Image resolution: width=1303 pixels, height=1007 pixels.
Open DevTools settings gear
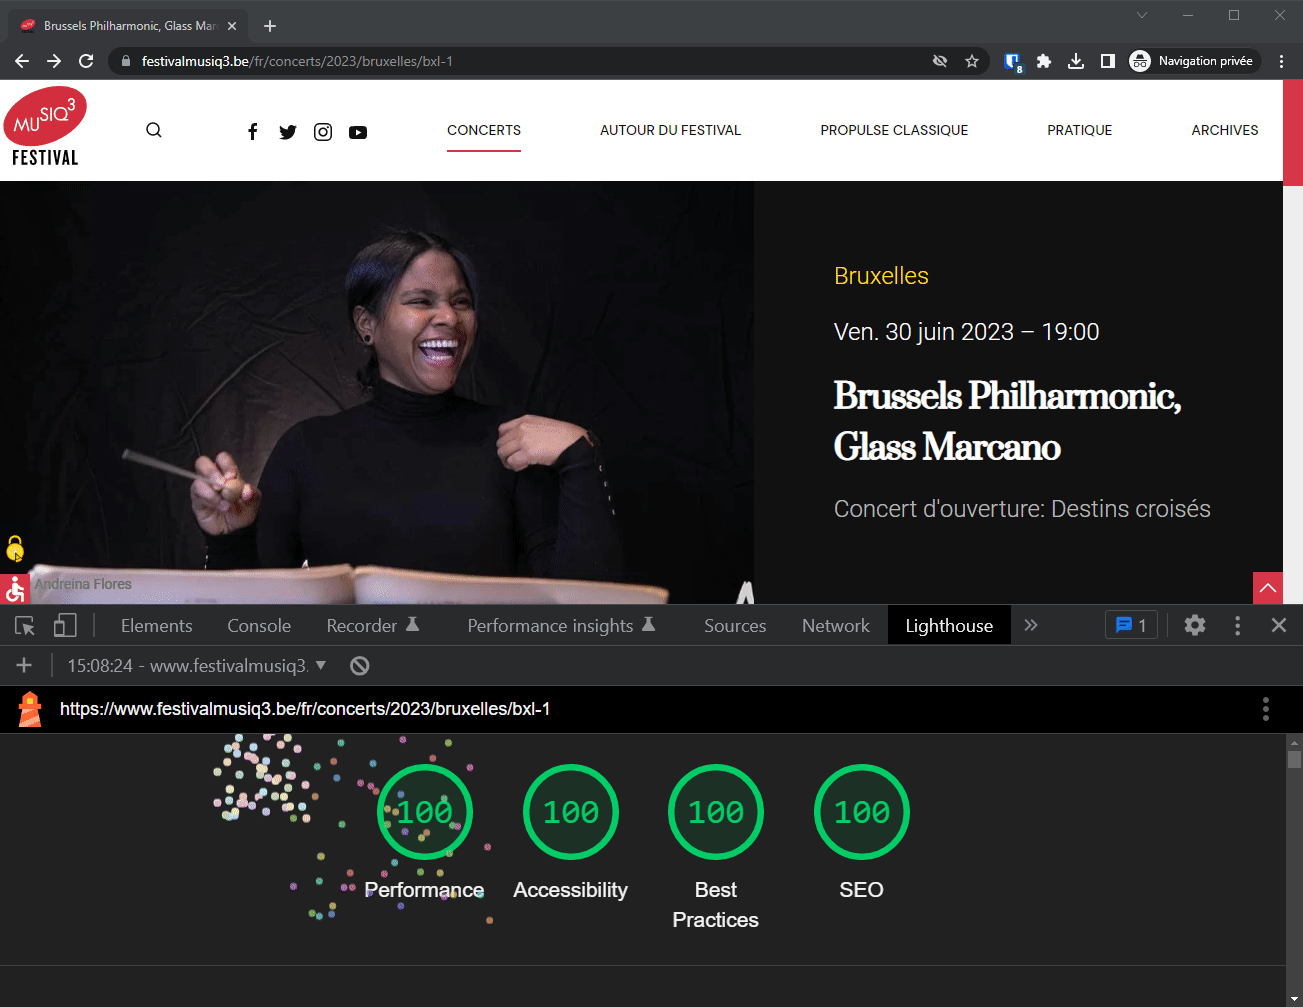coord(1195,626)
